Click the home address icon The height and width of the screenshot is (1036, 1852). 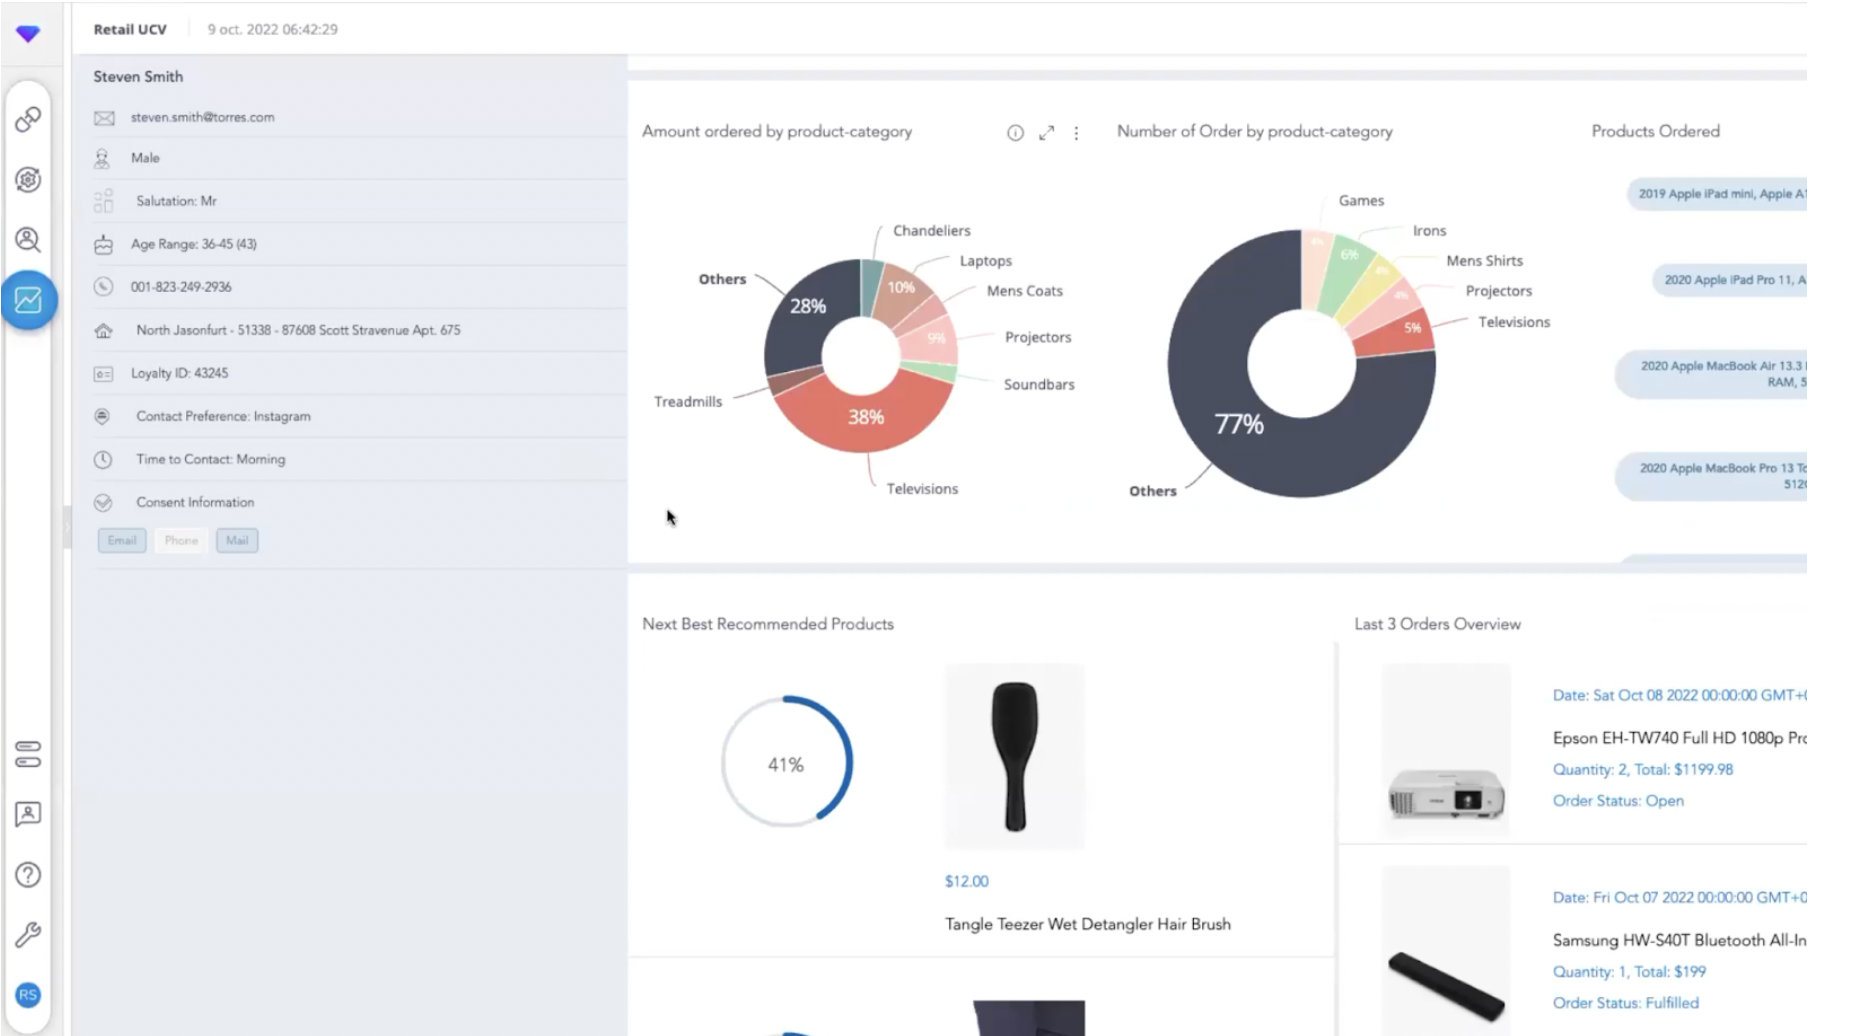tap(103, 330)
